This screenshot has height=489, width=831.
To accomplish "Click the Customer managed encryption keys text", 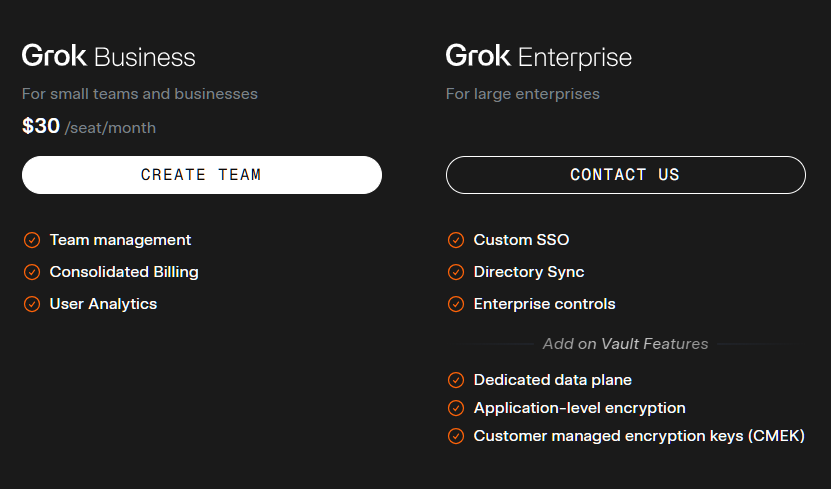I will [638, 436].
